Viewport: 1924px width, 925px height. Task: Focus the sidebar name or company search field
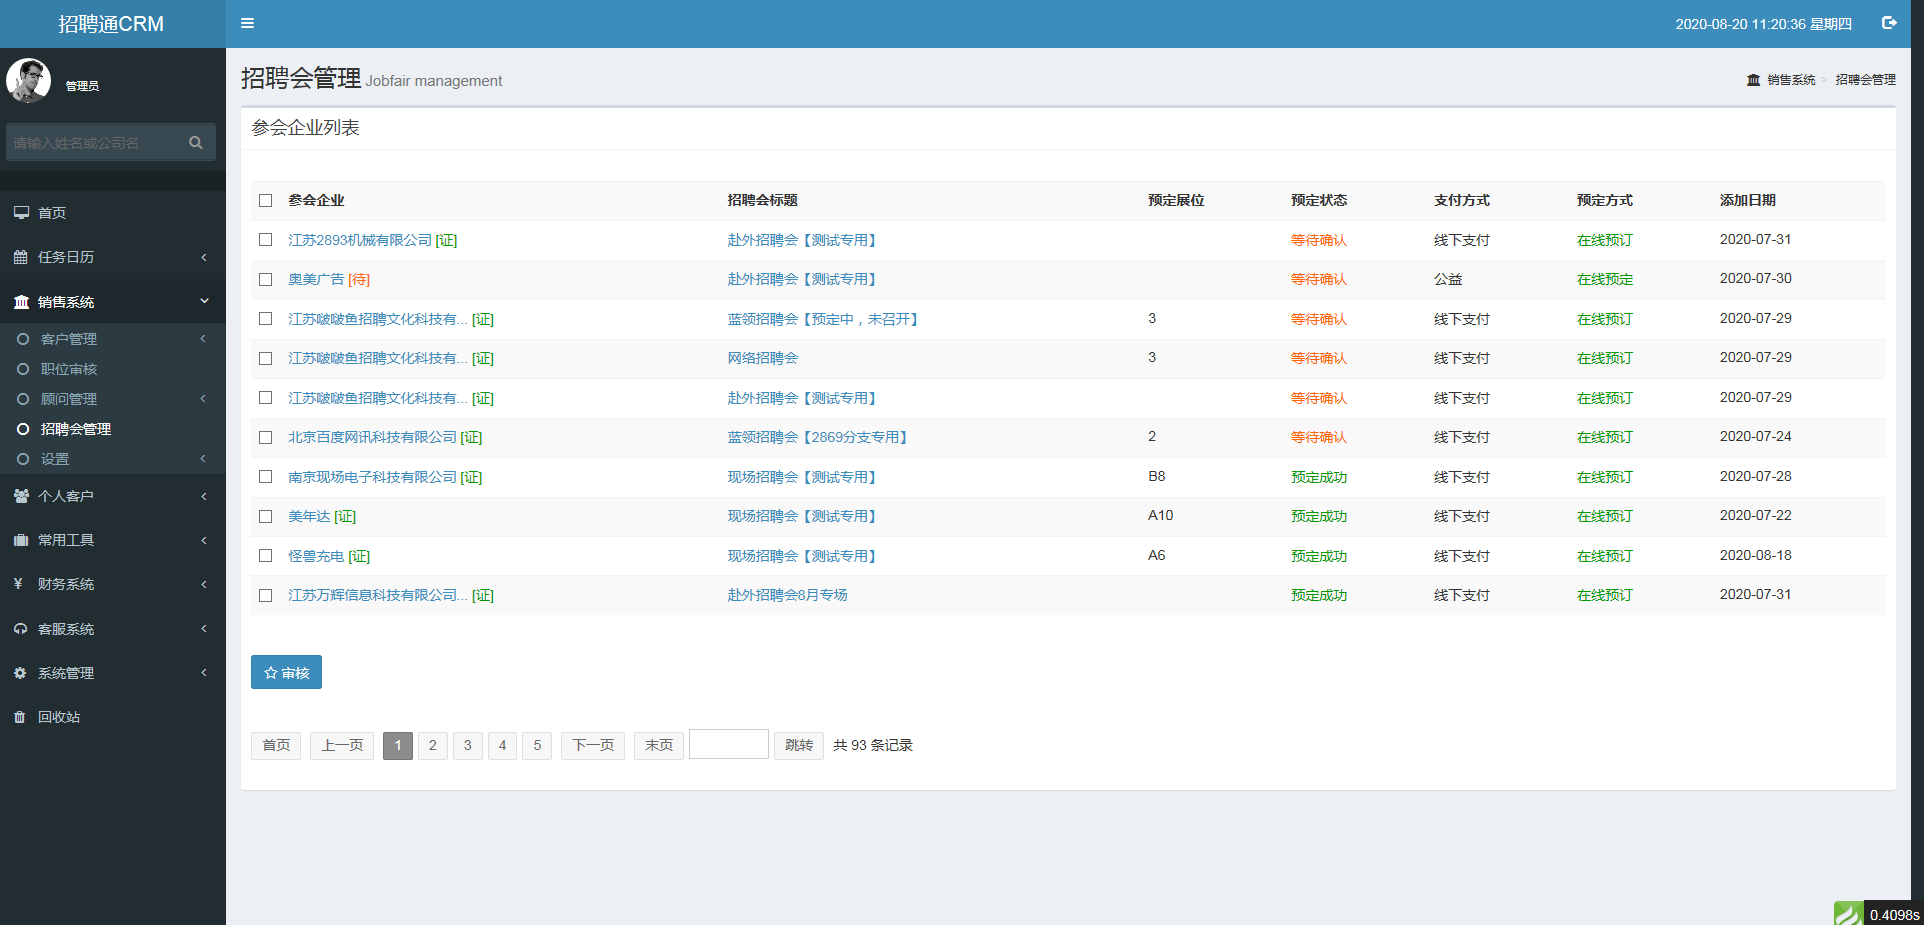click(x=96, y=143)
